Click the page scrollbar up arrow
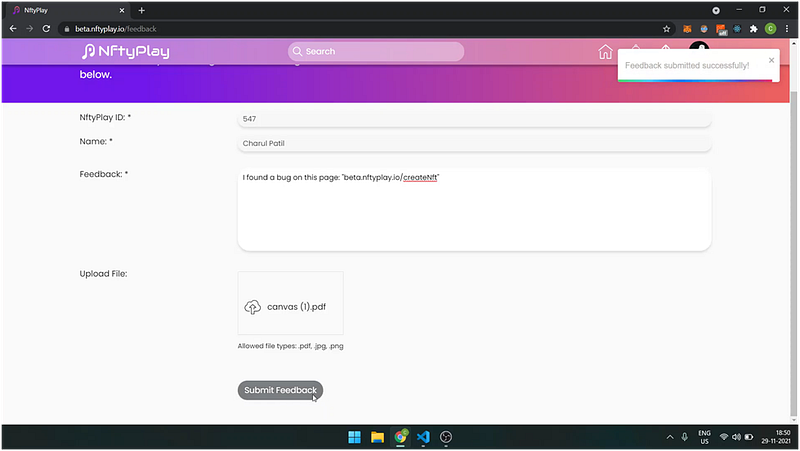800x451 pixels. pyautogui.click(x=793, y=44)
